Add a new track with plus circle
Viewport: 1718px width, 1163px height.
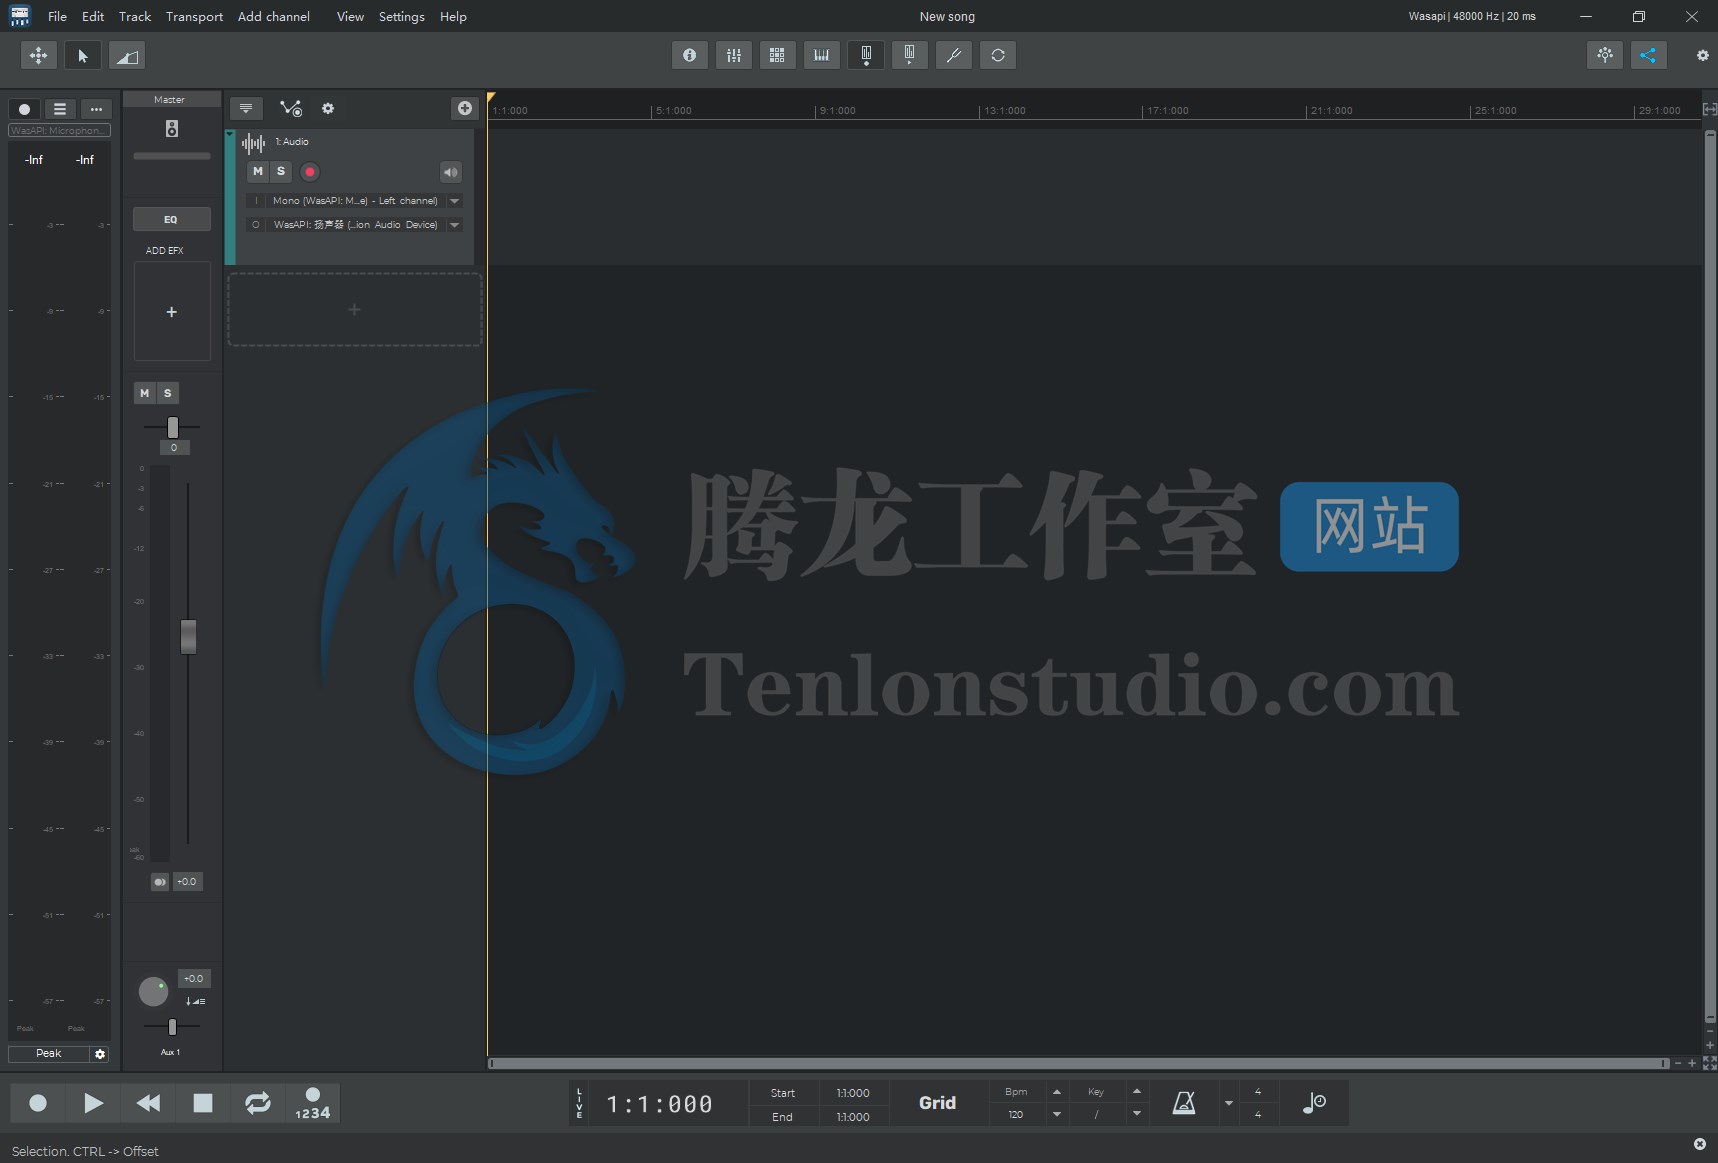[x=465, y=108]
